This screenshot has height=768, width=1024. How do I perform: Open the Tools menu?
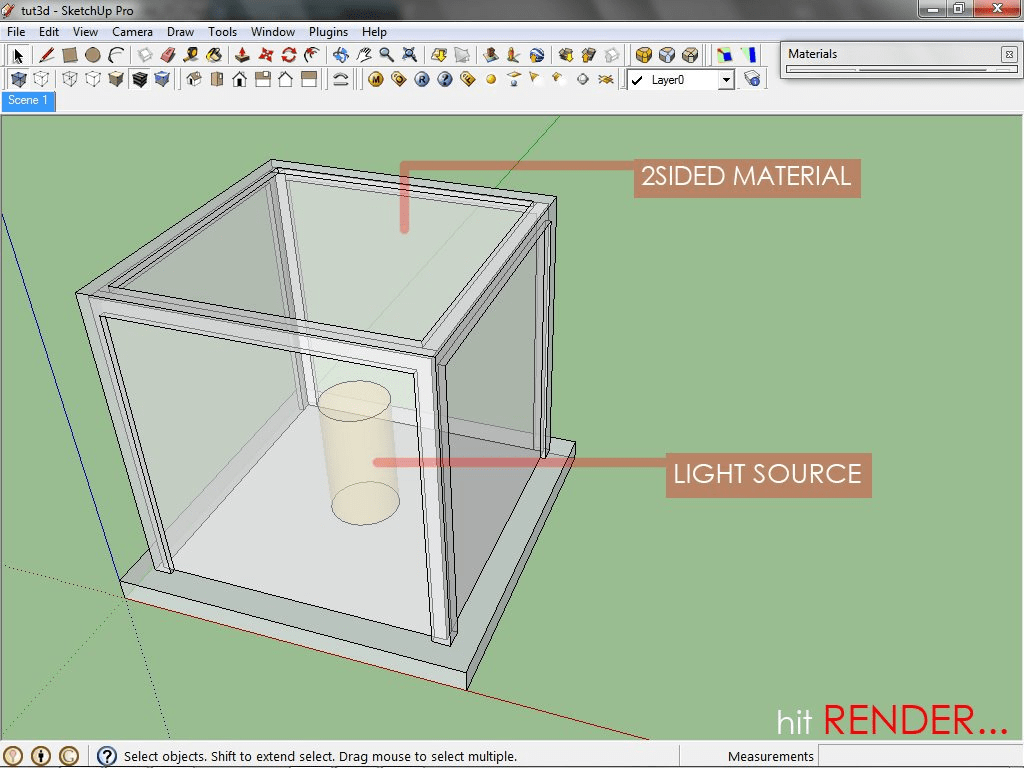tap(222, 31)
